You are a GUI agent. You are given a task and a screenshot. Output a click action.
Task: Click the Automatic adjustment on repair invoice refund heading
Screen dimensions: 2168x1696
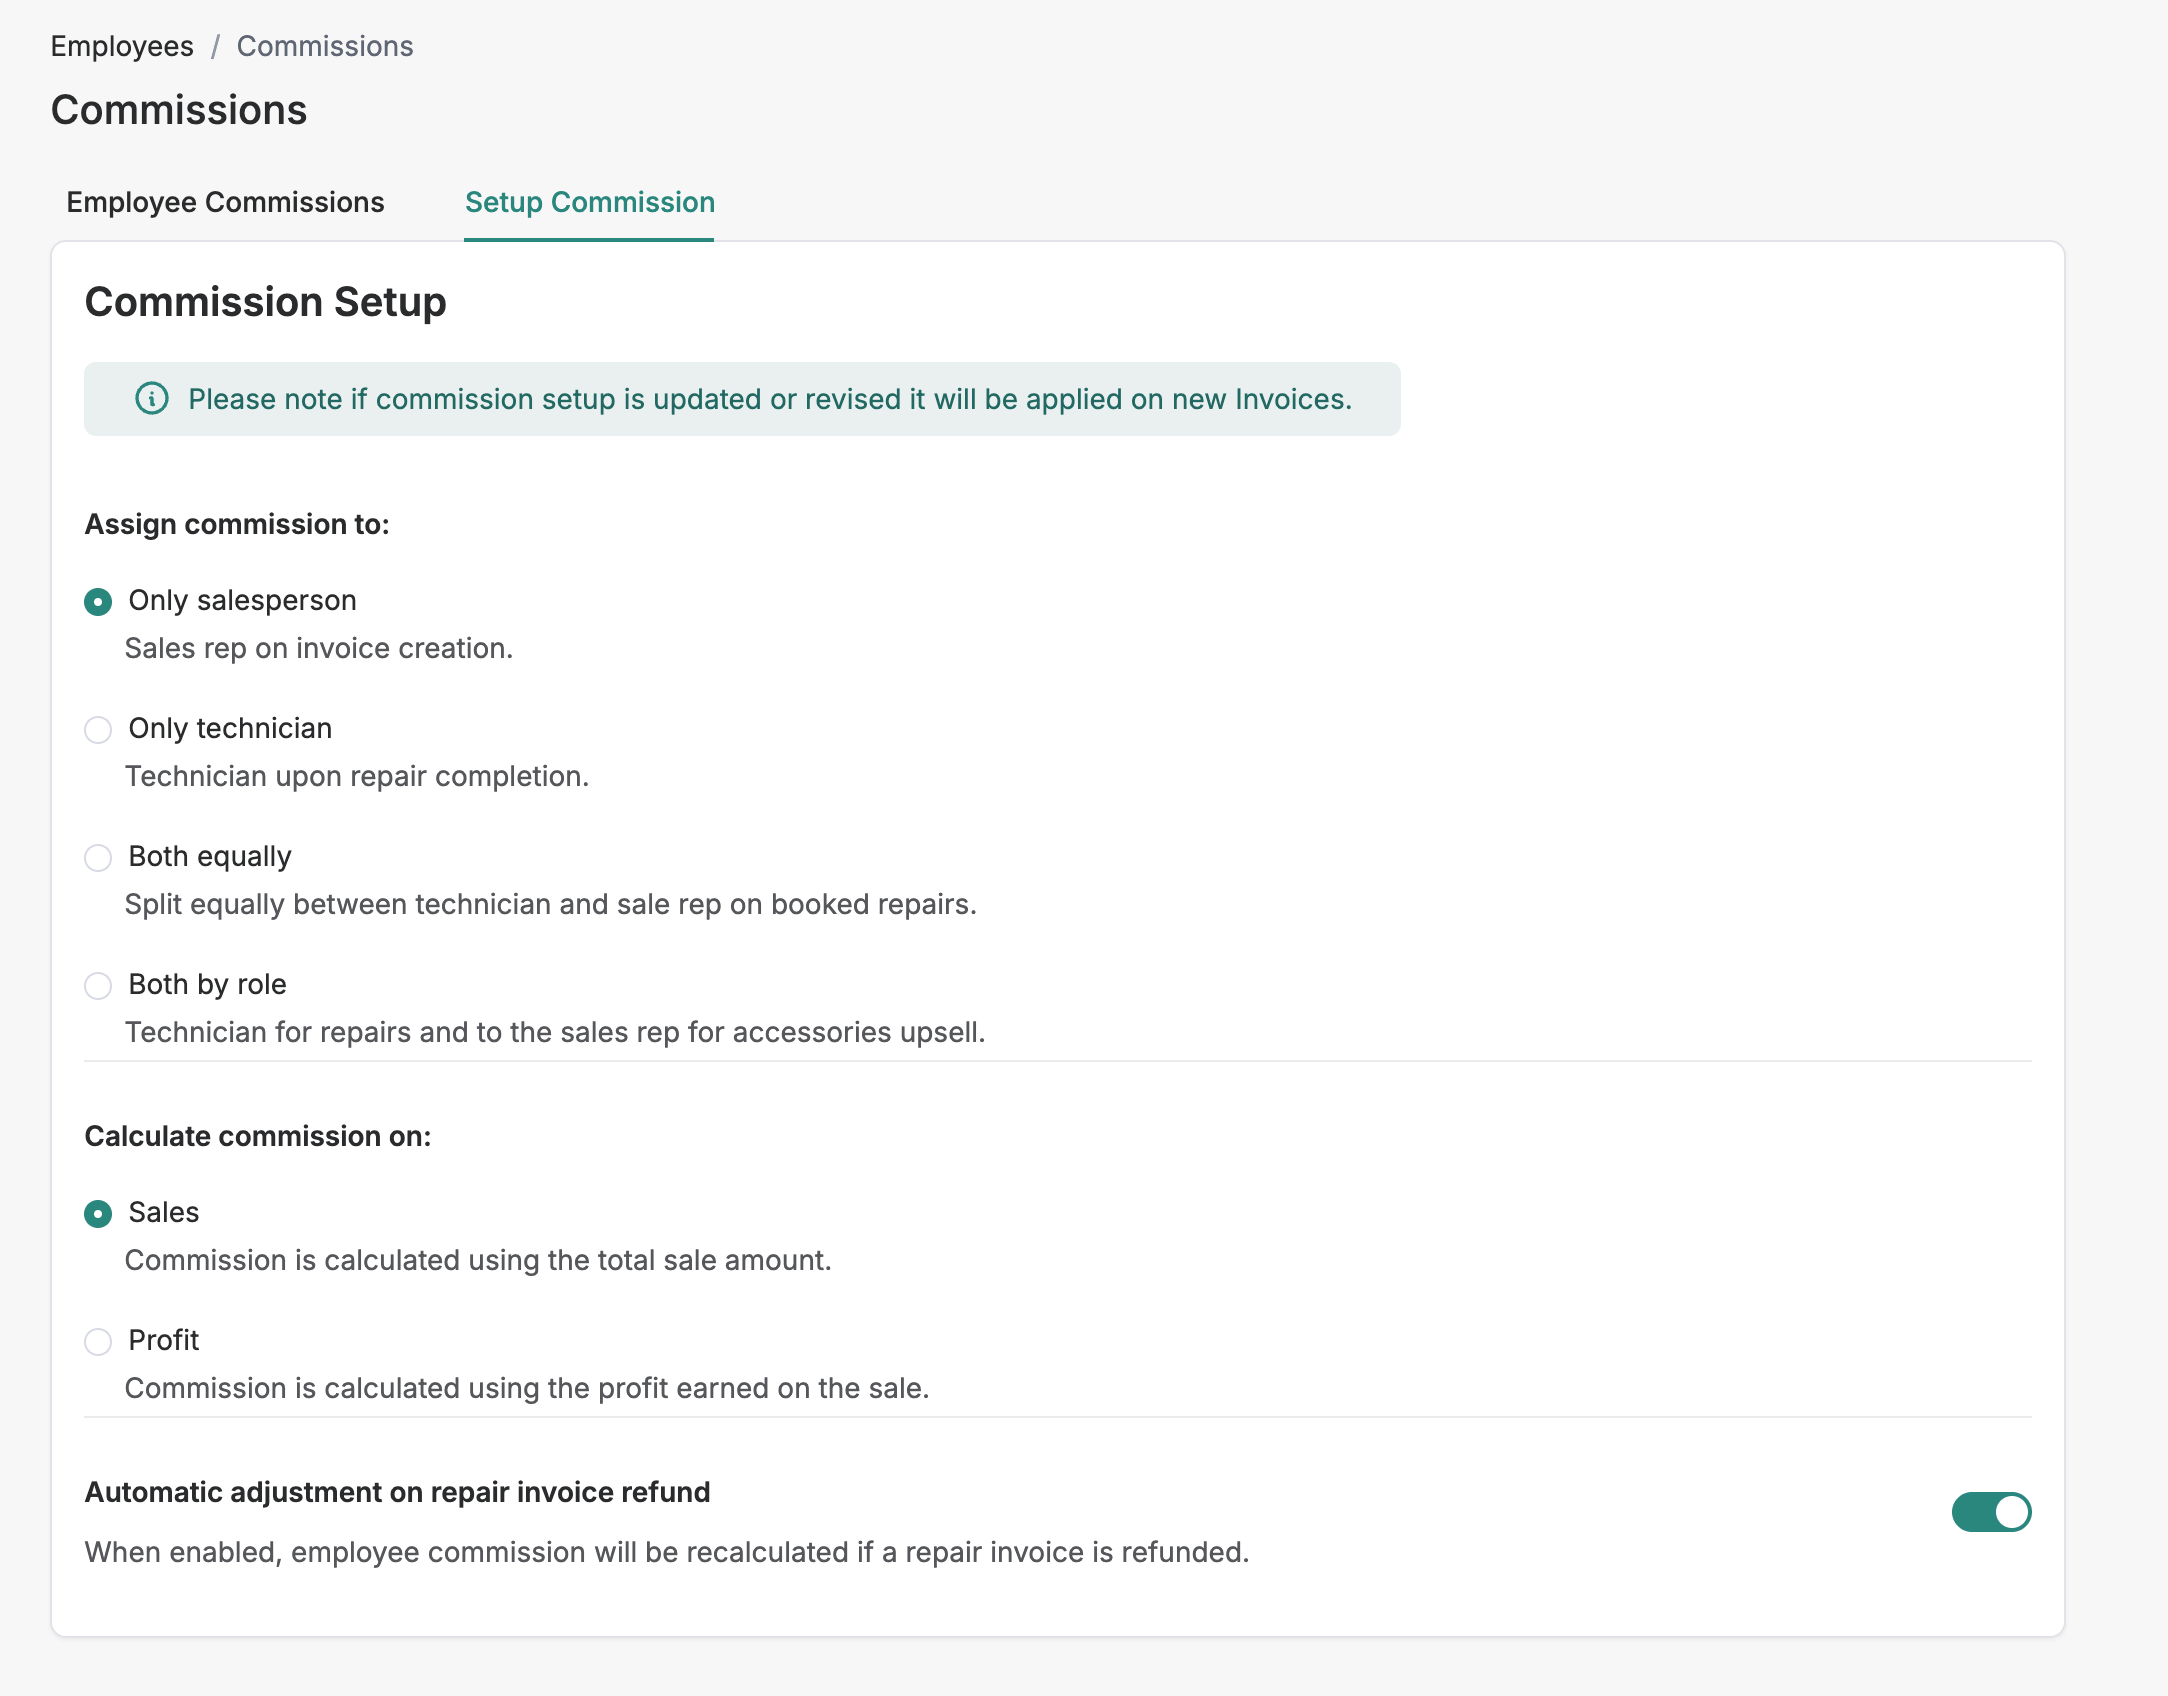coord(397,1492)
